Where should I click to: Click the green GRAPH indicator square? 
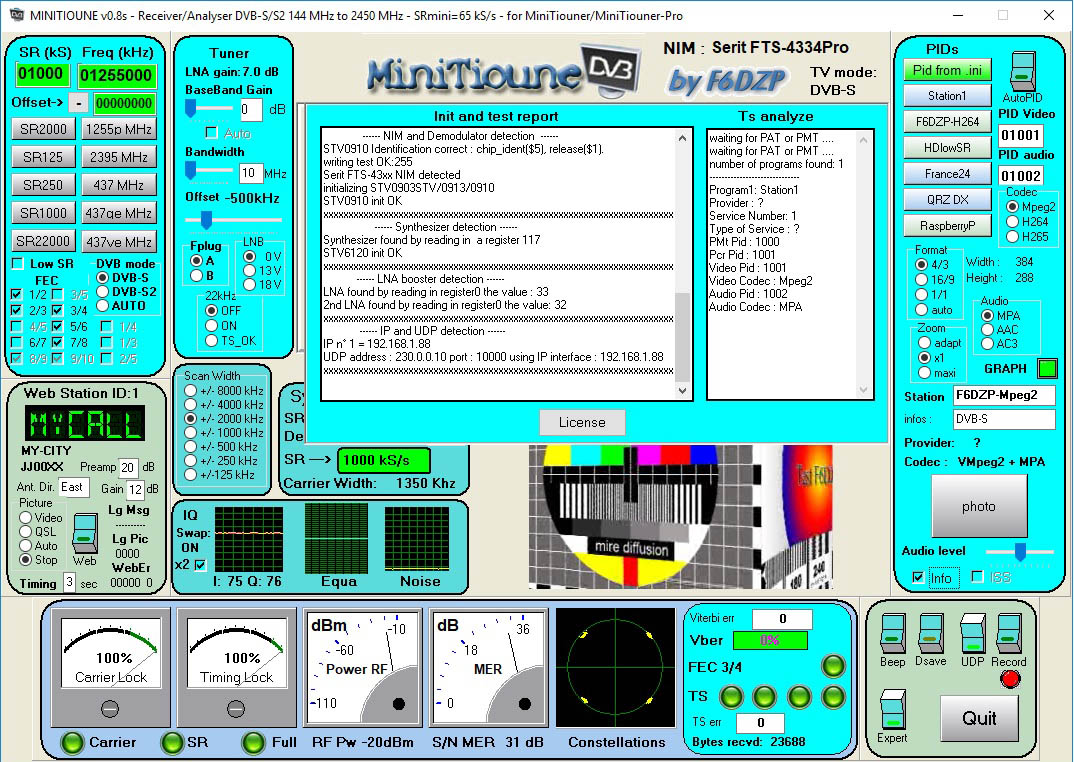click(x=1047, y=369)
